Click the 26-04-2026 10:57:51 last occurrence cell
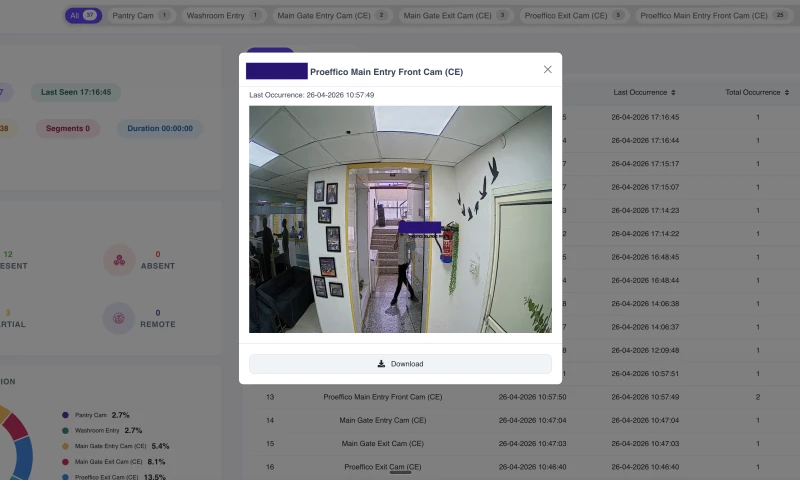 pos(645,373)
